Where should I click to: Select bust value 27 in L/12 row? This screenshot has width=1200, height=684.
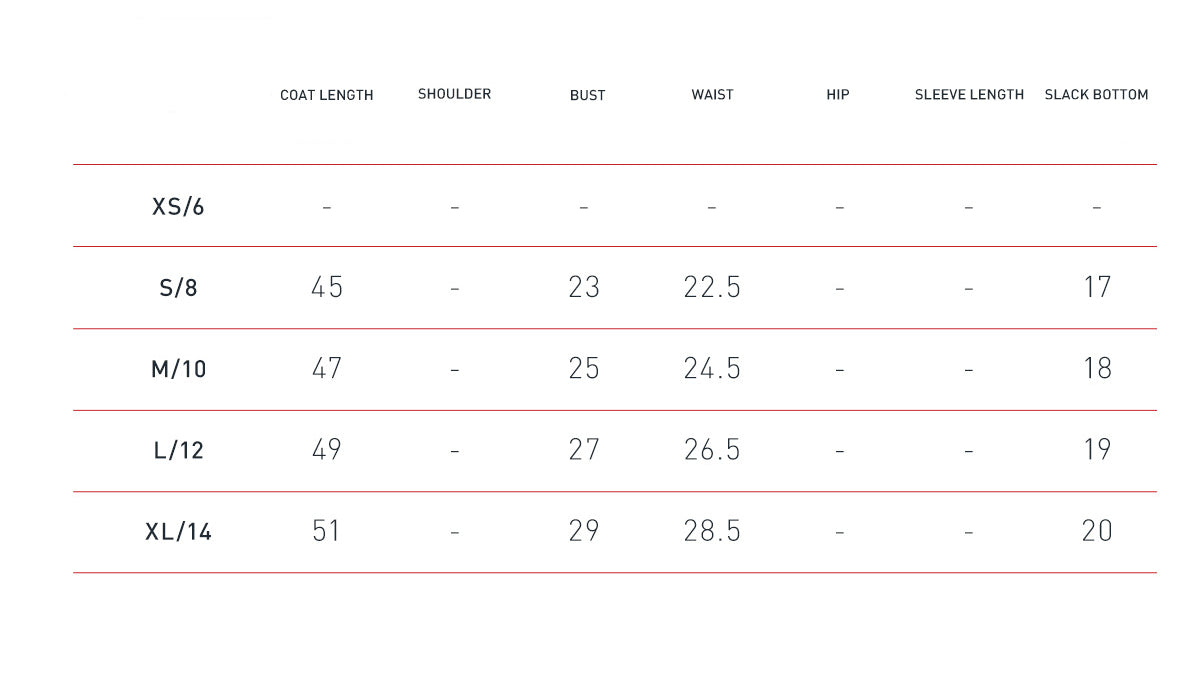(584, 450)
